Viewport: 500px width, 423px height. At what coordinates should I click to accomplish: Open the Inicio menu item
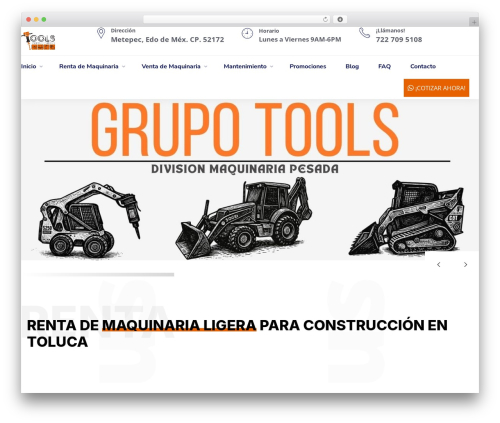click(29, 66)
